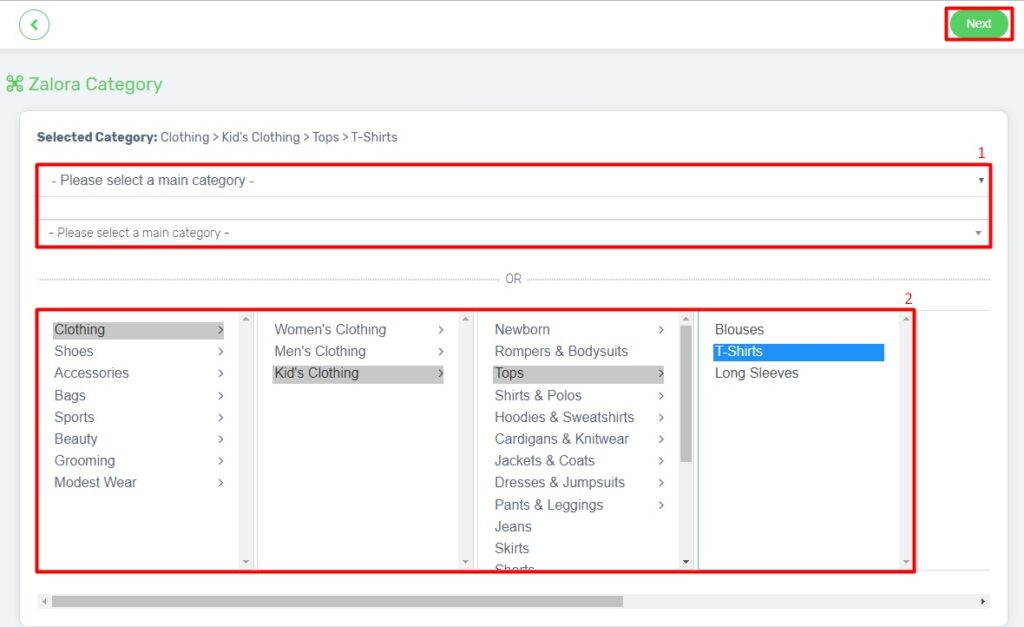Choose Blouses in the last column
Screen dimensions: 1024x627
point(799,330)
